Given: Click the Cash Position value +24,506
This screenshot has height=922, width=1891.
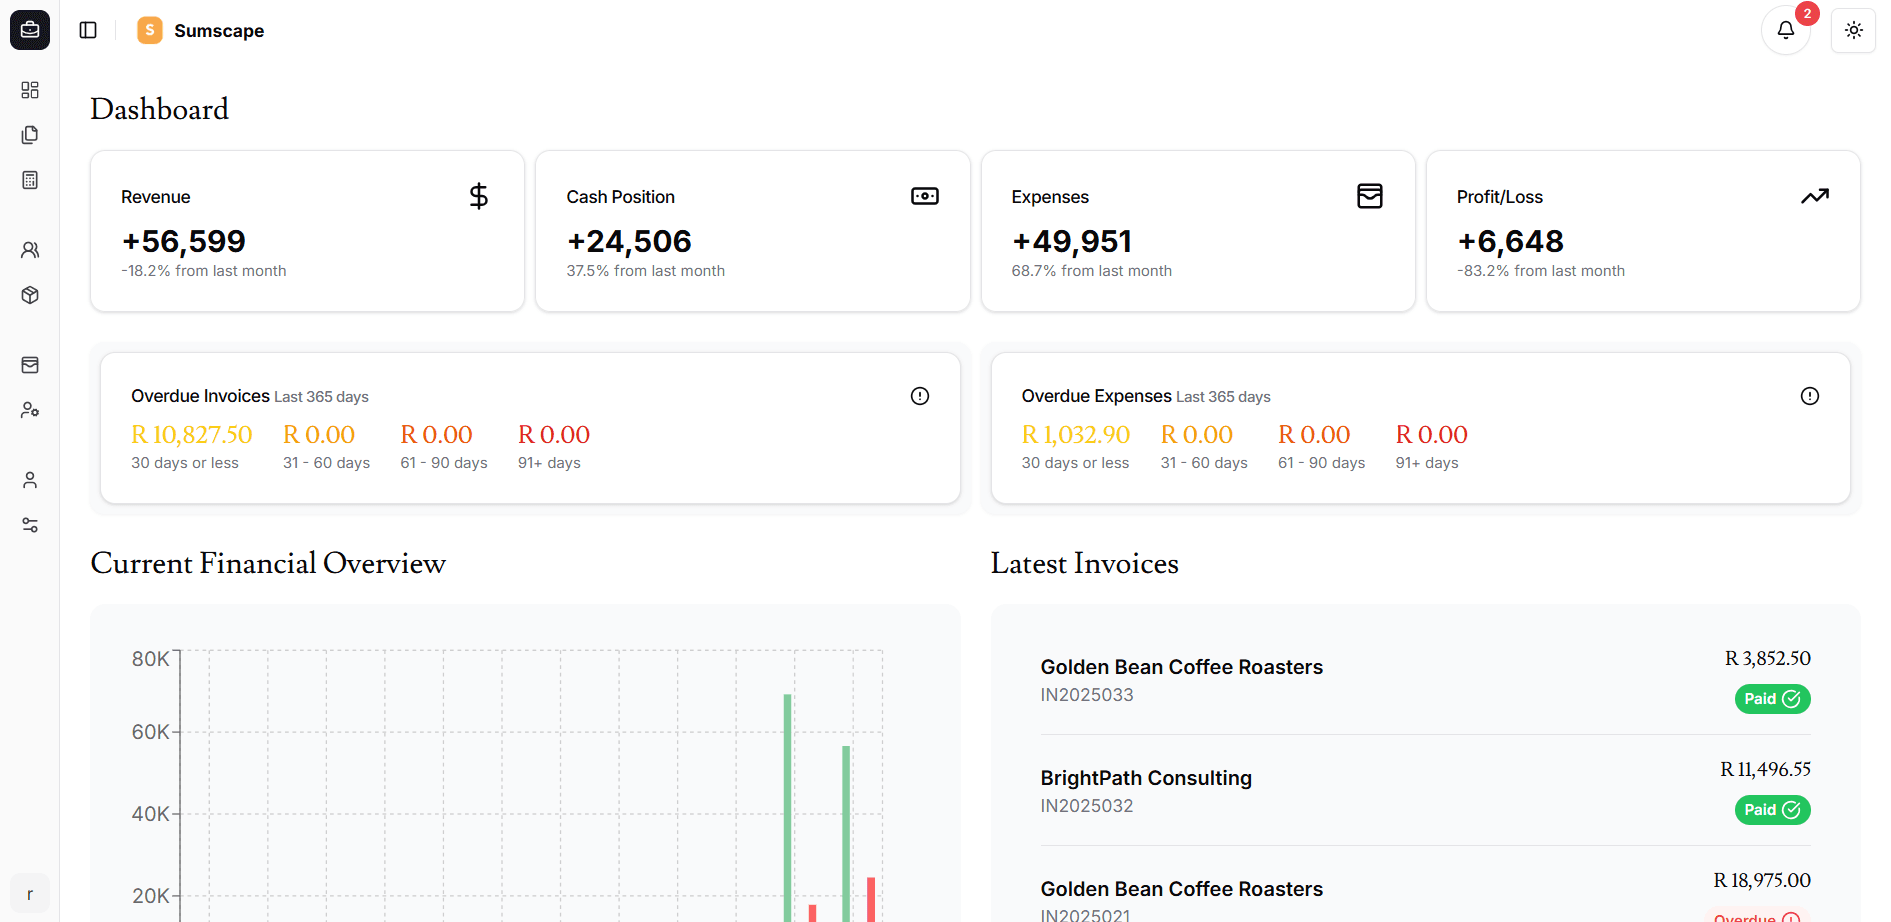Looking at the screenshot, I should click(x=629, y=241).
